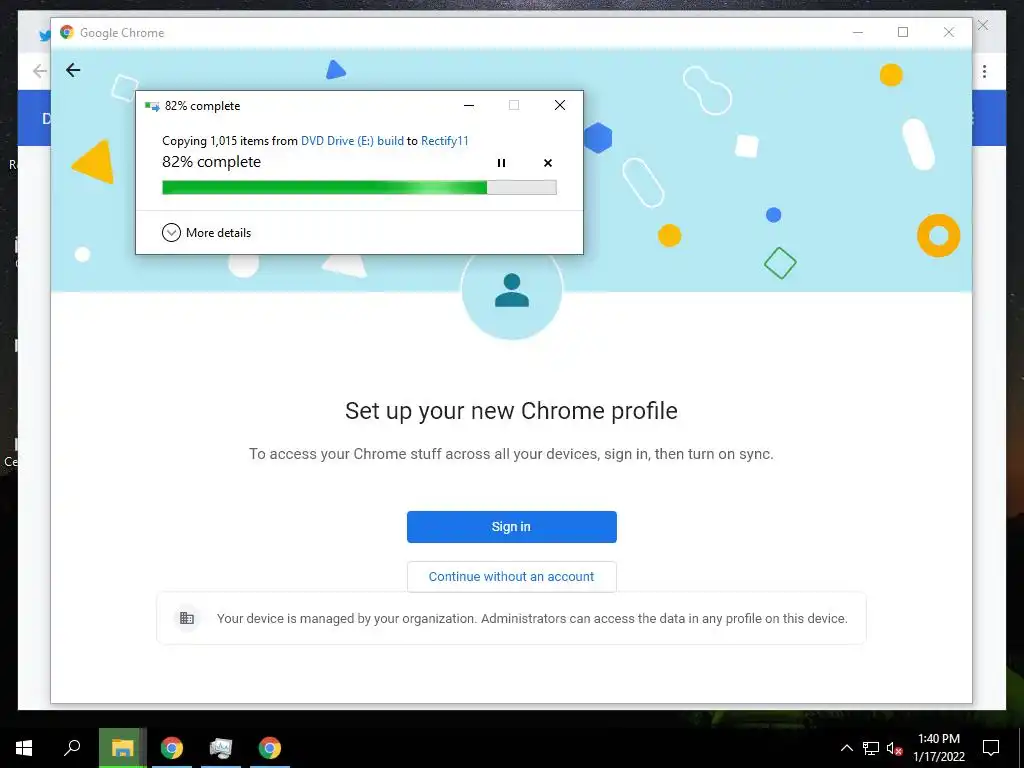Click the copy dialog title icon
Image resolution: width=1024 pixels, height=768 pixels.
click(152, 106)
